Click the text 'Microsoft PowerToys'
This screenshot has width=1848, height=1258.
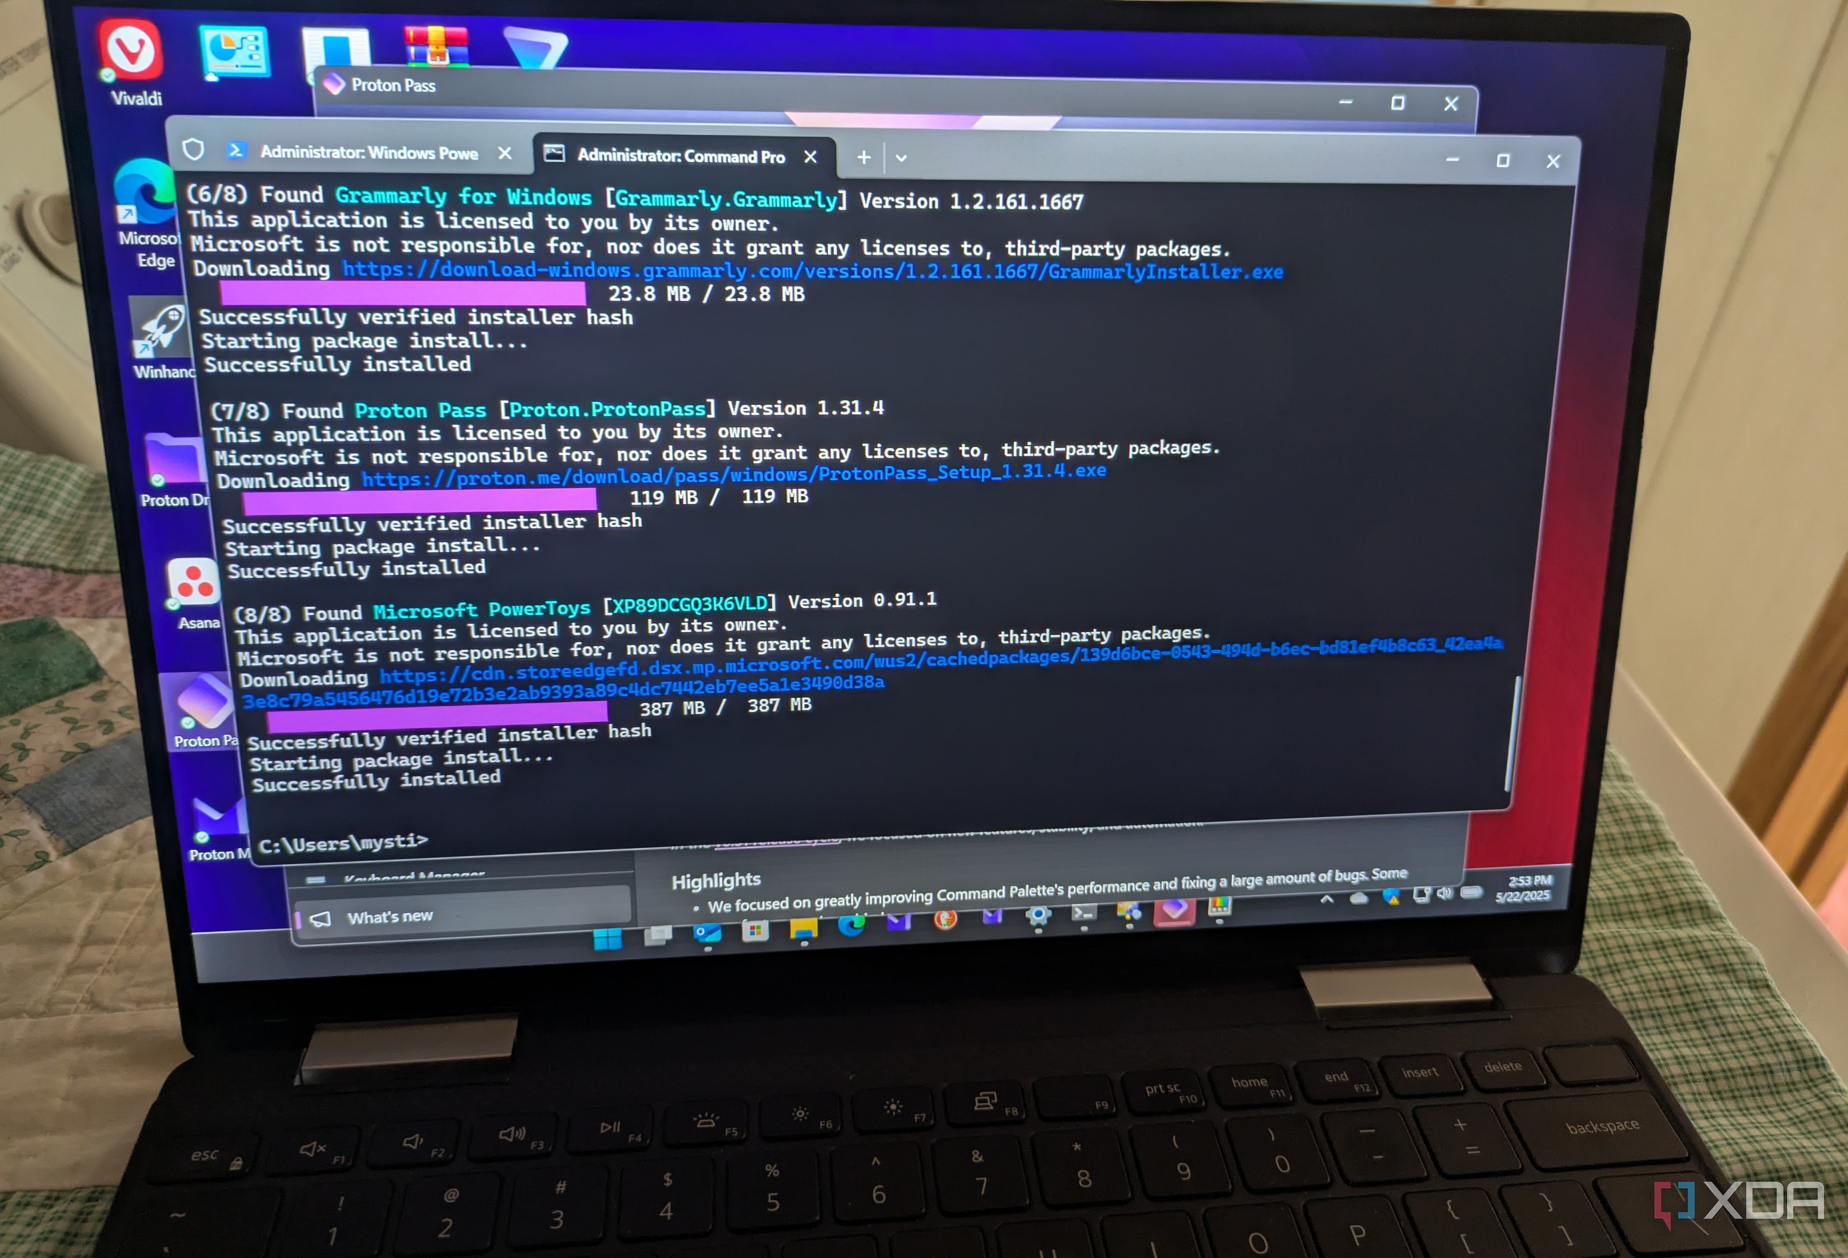481,610
